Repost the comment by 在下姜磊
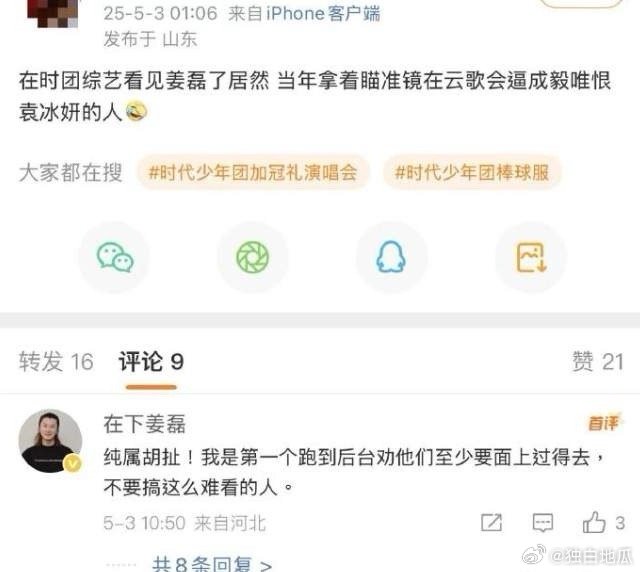640x572 pixels. pos(491,523)
